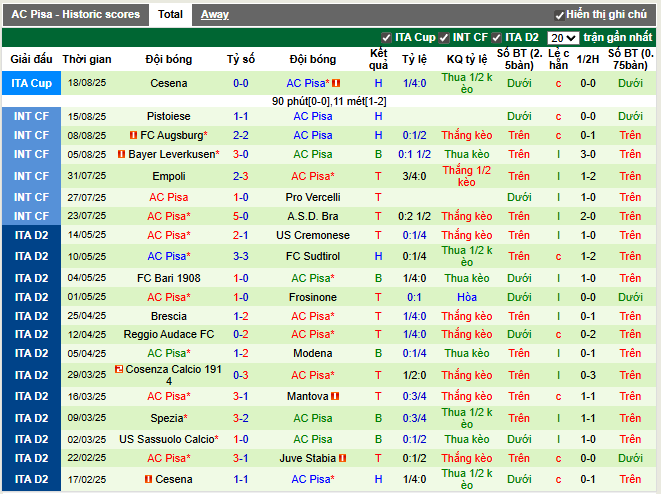Click the 'Lẻ chẵn' column header
The image size is (661, 494).
(x=559, y=59)
